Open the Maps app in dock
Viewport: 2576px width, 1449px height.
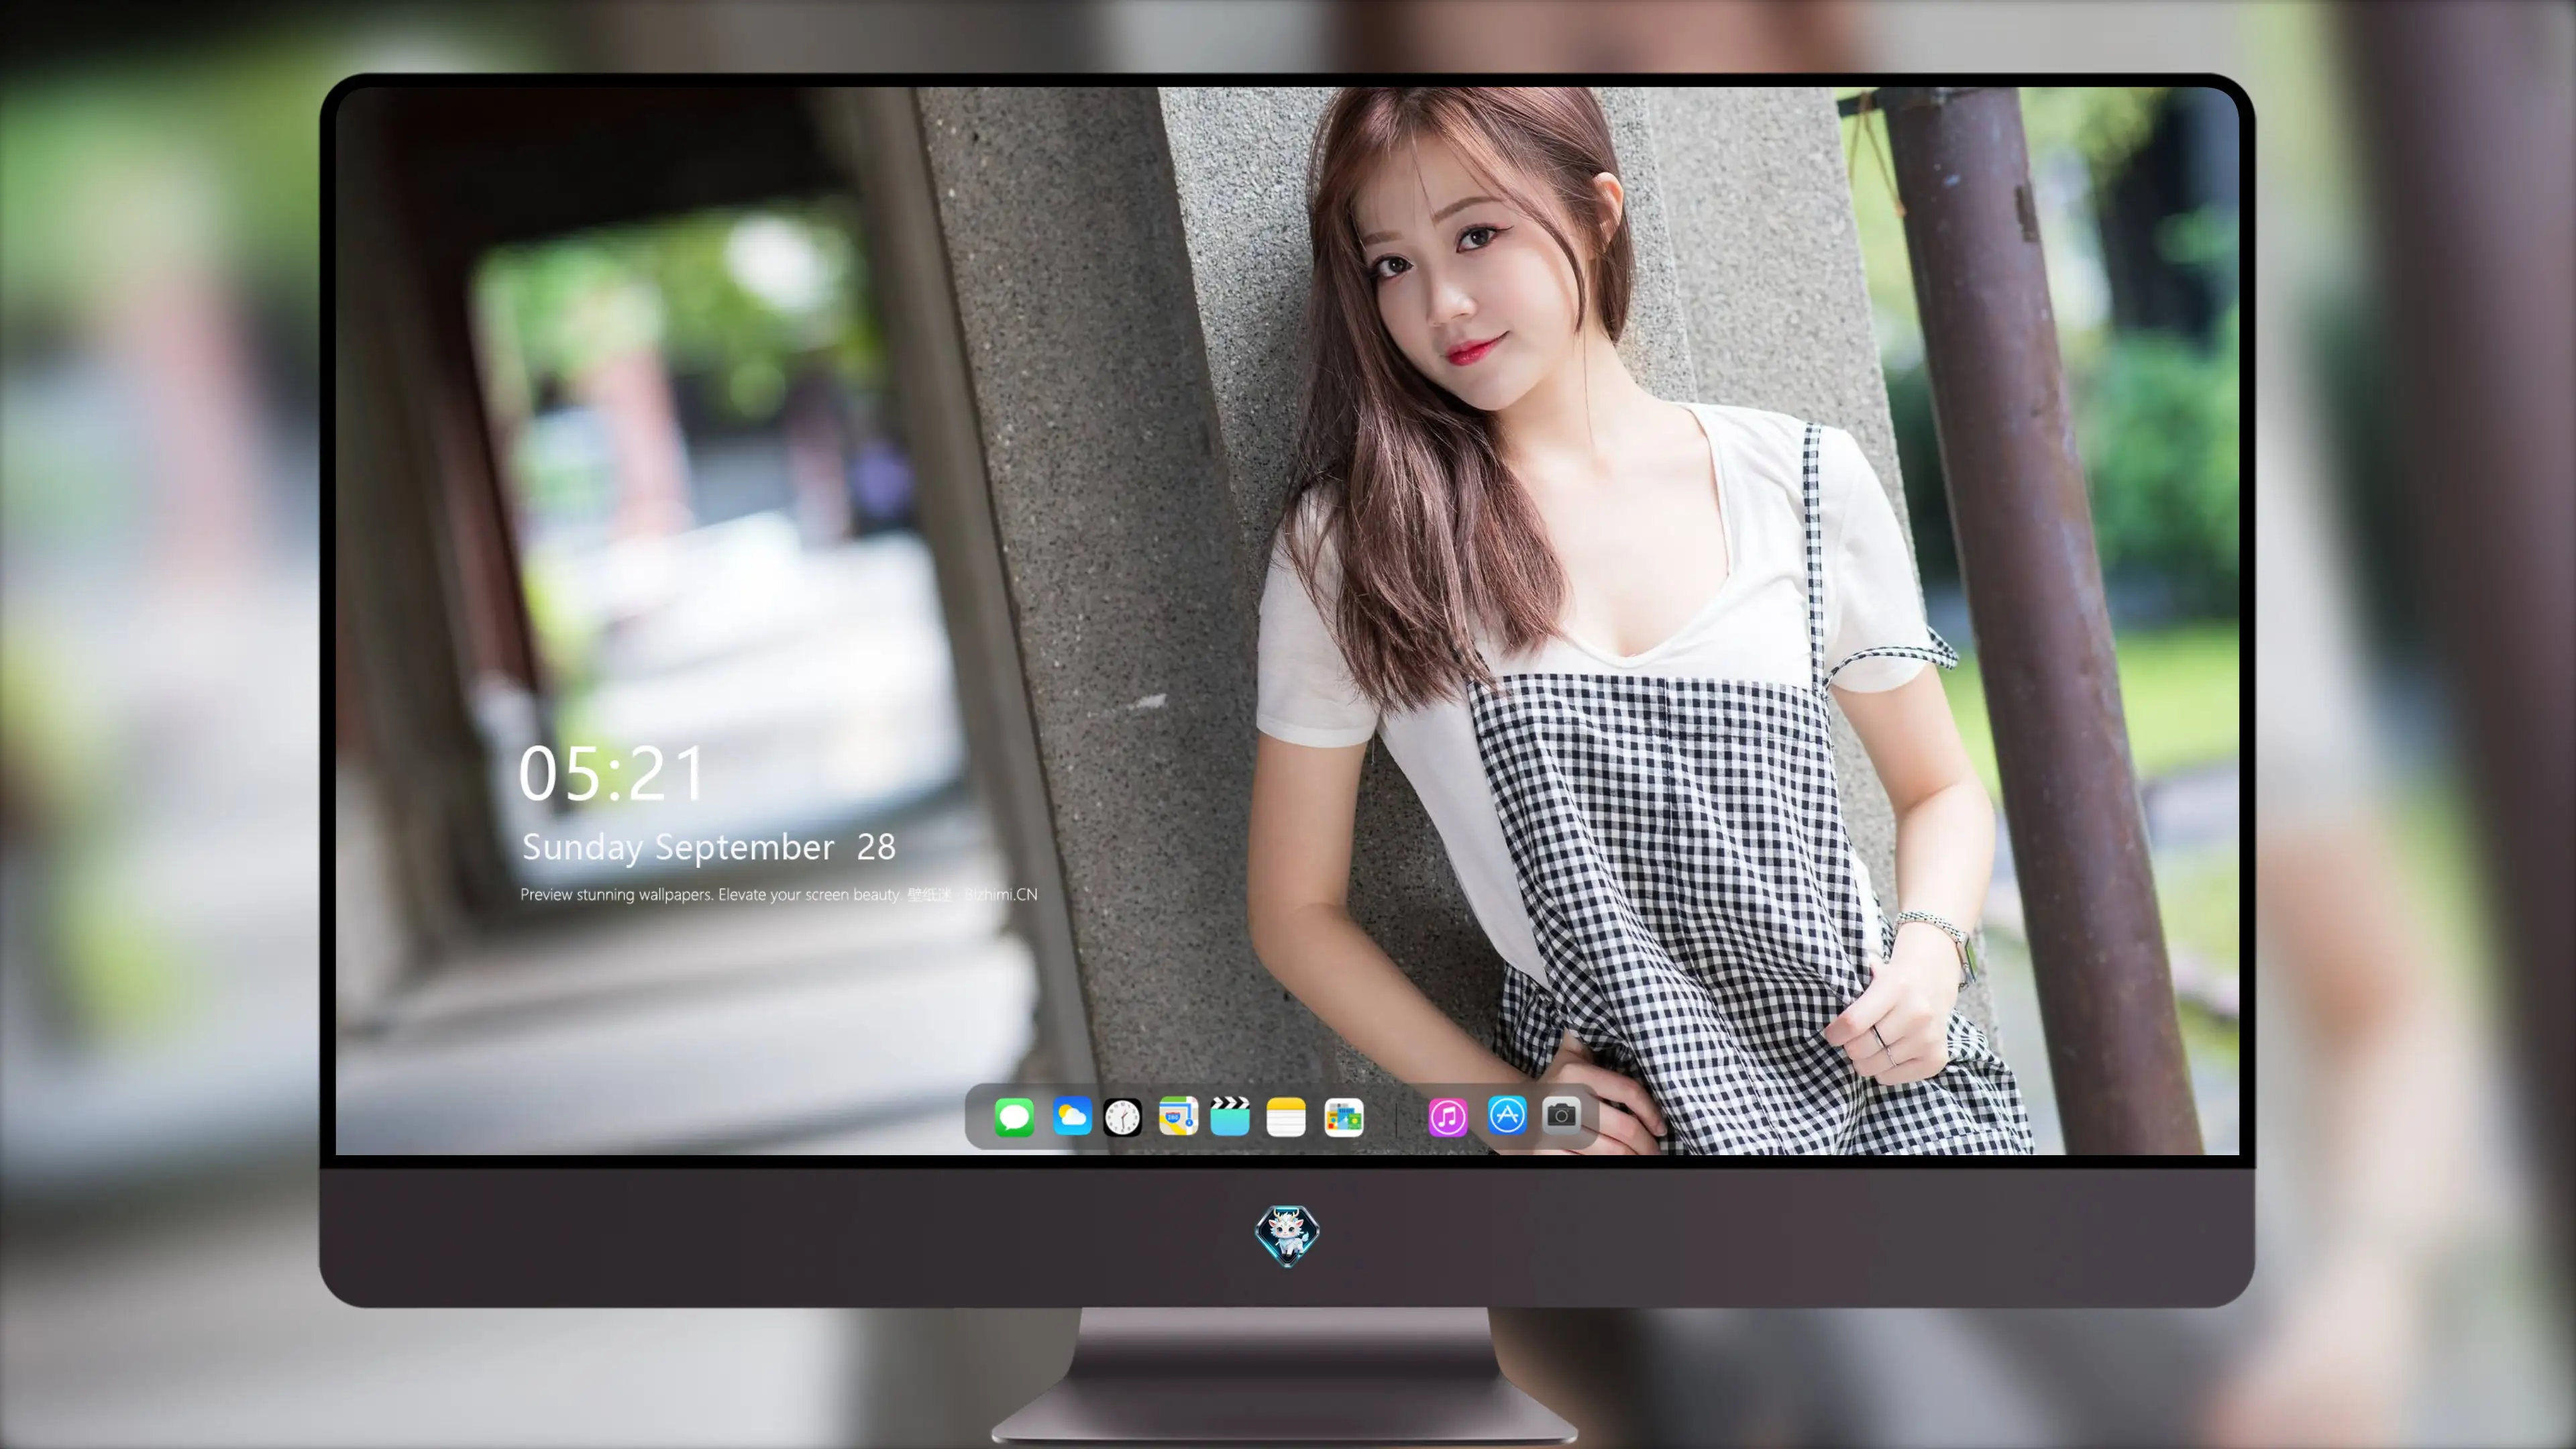[1178, 1116]
